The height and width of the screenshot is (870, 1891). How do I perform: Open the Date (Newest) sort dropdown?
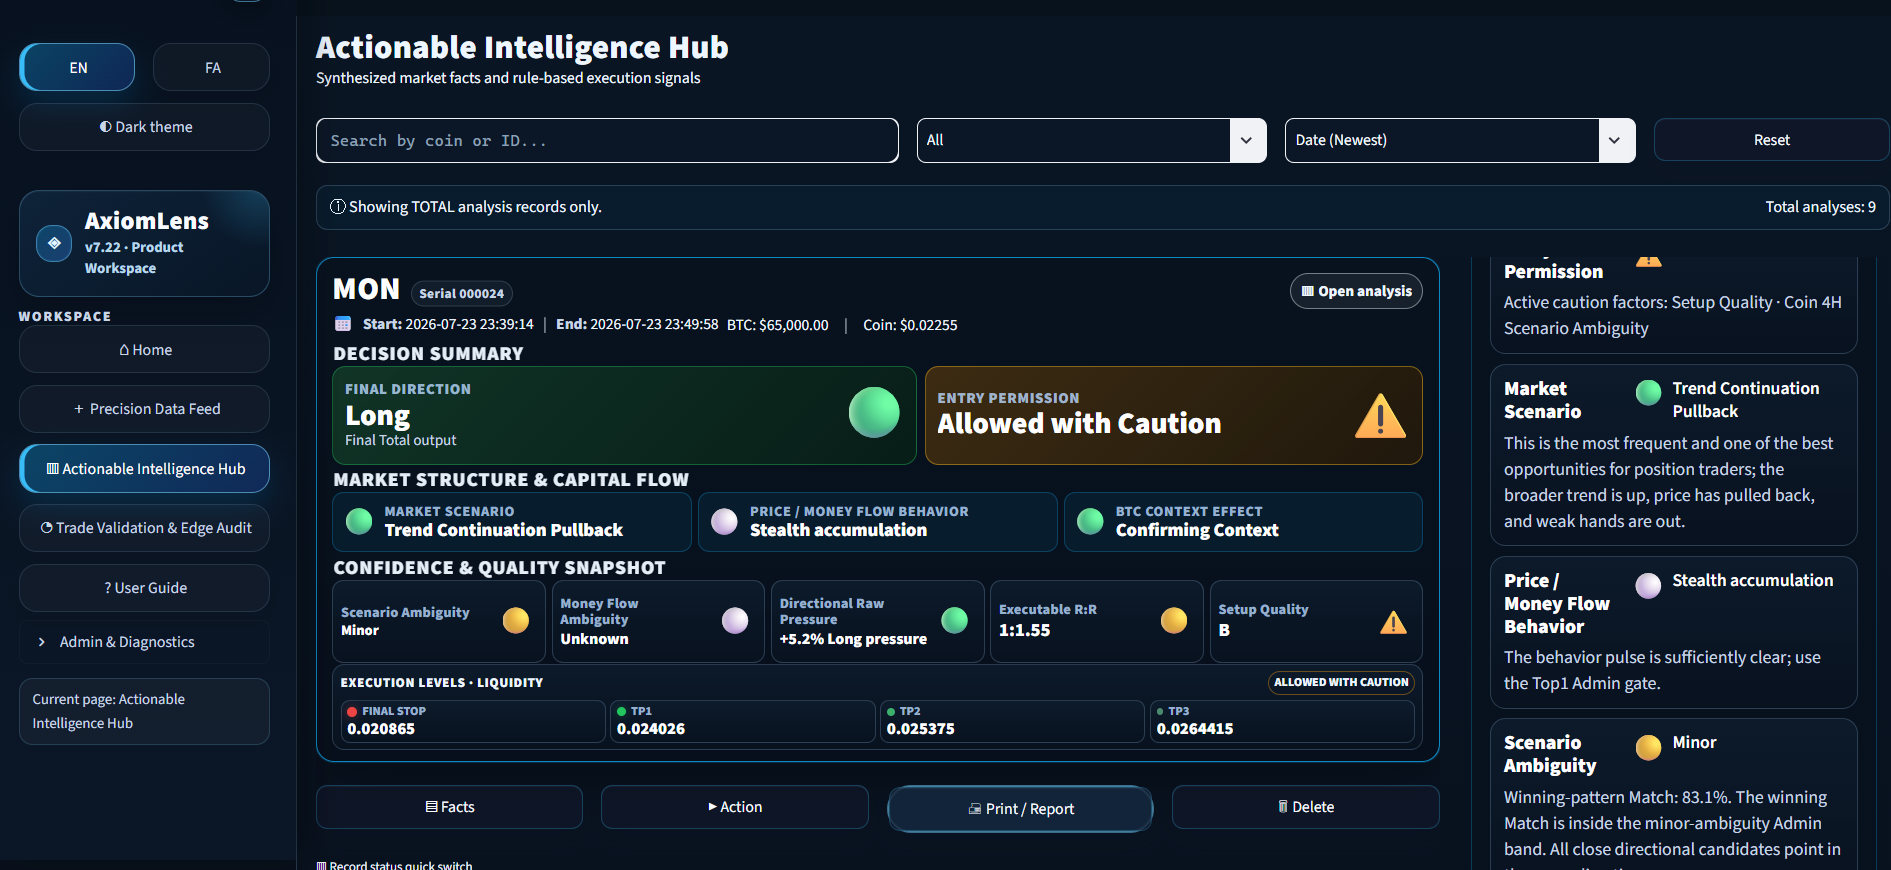point(1459,140)
